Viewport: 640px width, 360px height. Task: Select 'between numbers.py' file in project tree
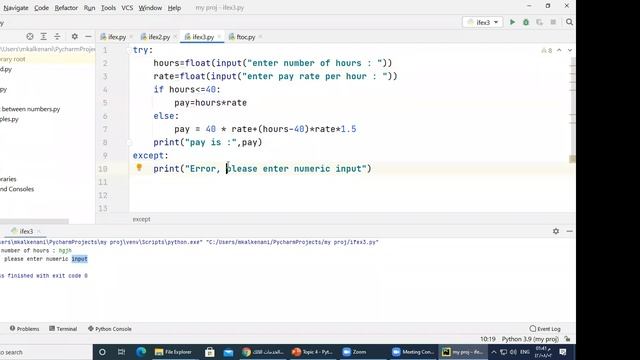(31, 109)
